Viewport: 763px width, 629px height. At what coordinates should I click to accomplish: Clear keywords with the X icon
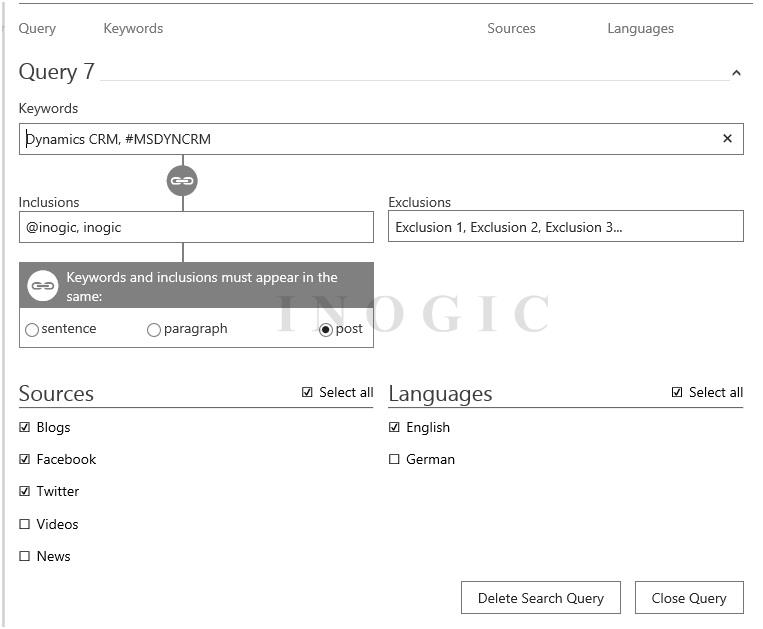[x=727, y=139]
